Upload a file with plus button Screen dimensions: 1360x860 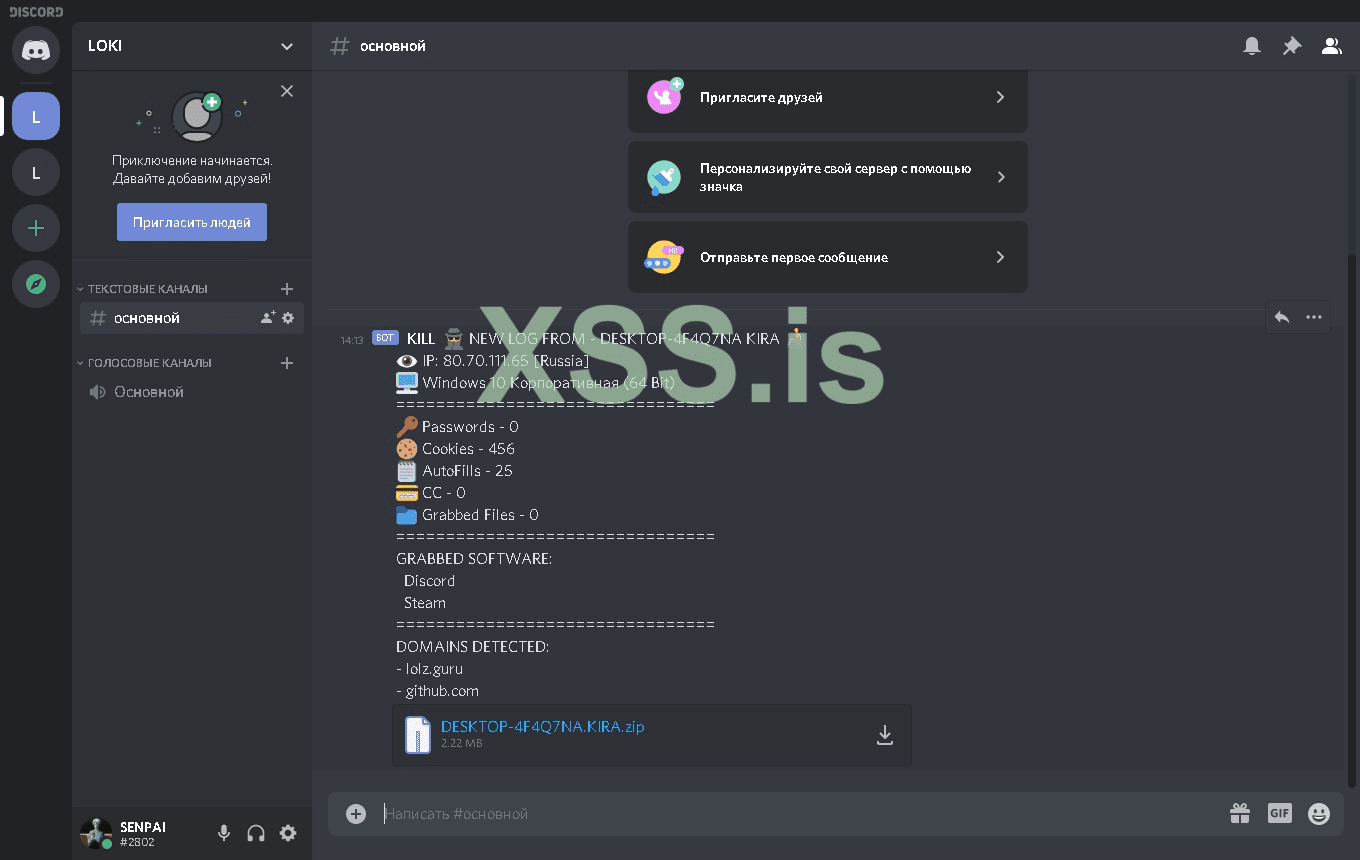356,814
